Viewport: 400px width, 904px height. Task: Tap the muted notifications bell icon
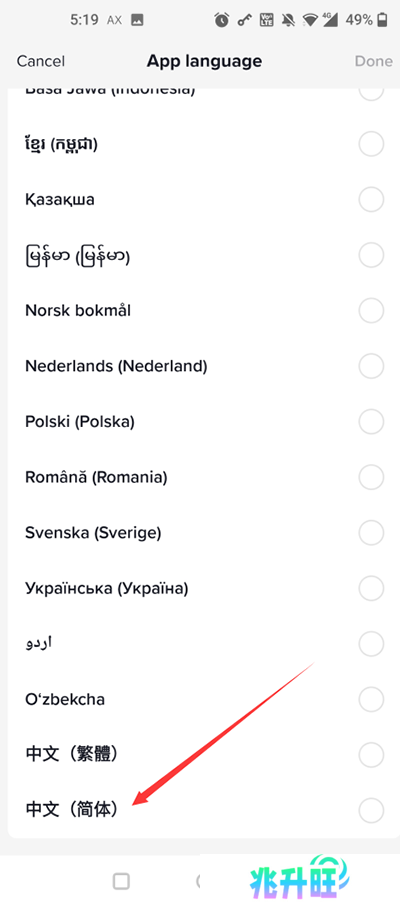pos(288,21)
